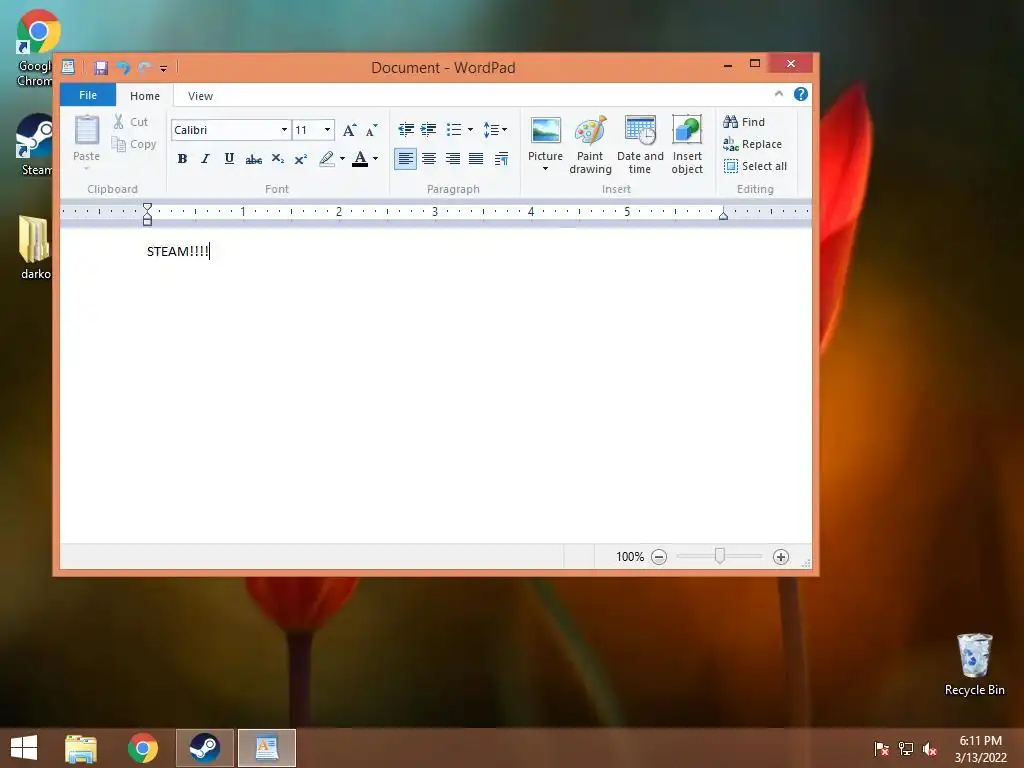Shrink the font size
The height and width of the screenshot is (768, 1024).
(x=372, y=130)
